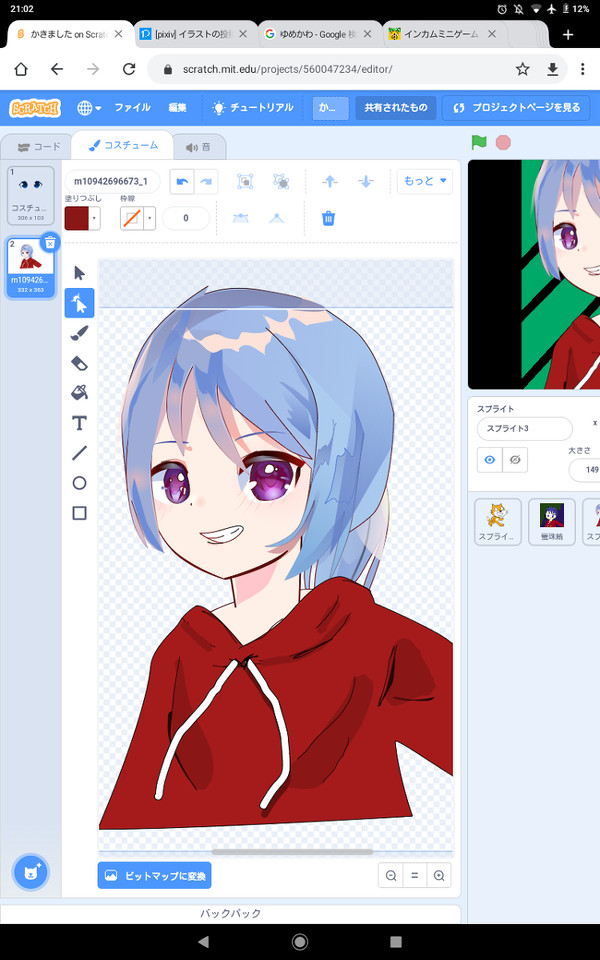Delete costume 2 using trash badge
This screenshot has width=600, height=960.
coord(50,242)
